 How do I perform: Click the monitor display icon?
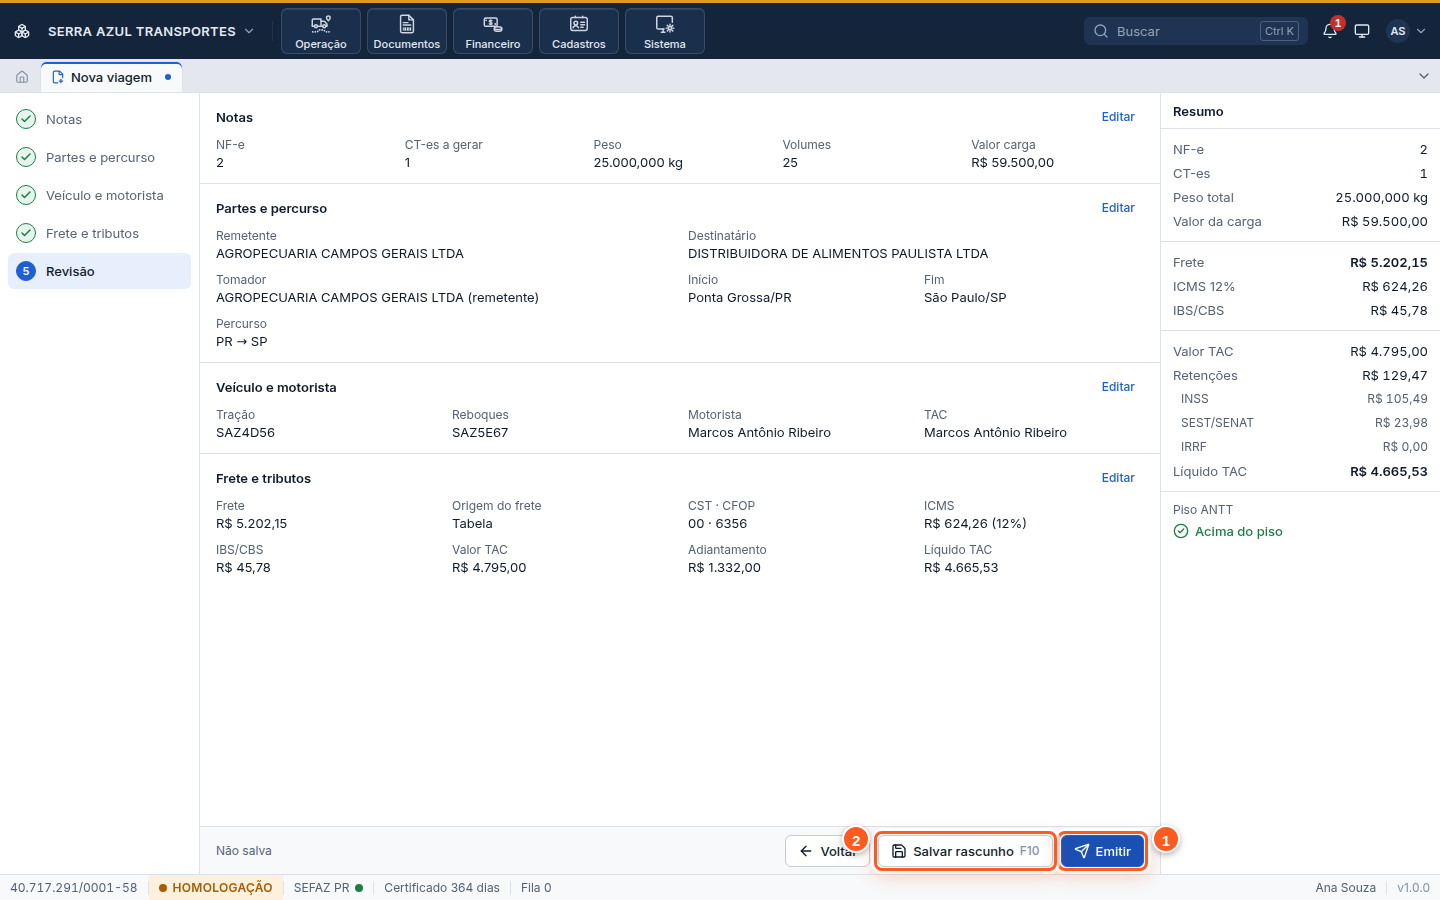[x=1362, y=31]
